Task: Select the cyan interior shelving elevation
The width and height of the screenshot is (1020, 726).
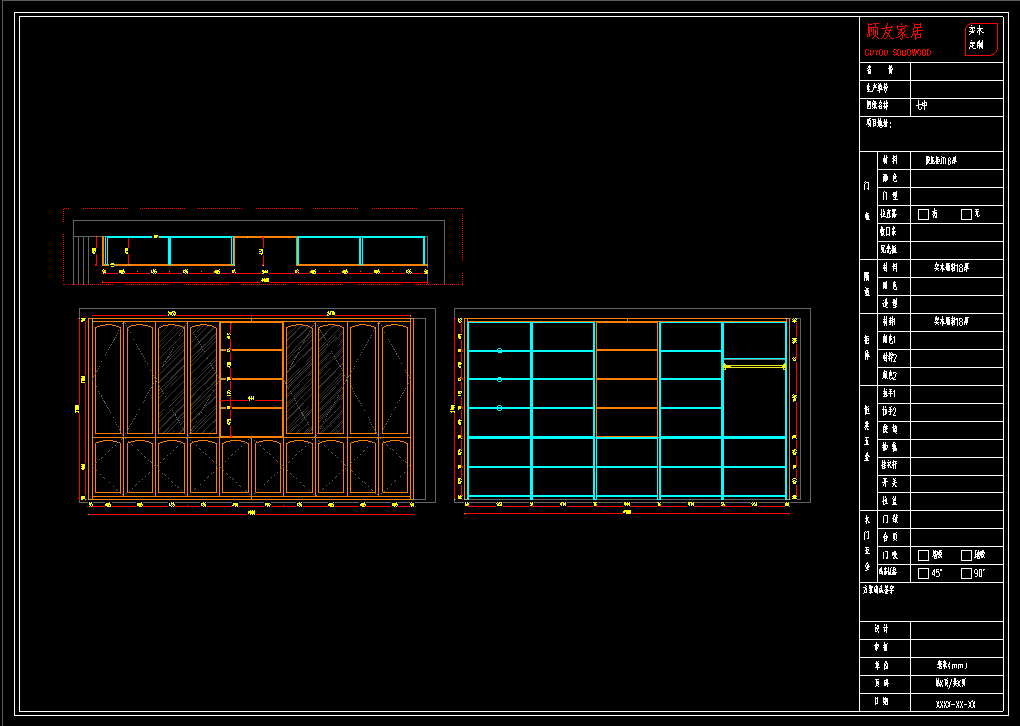Action: [x=626, y=408]
